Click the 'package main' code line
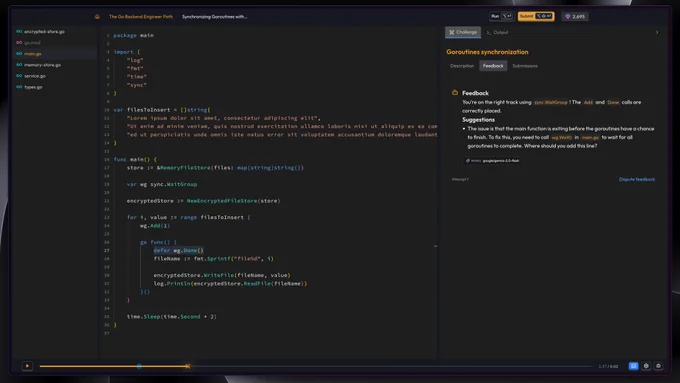This screenshot has width=680, height=383. [134, 35]
